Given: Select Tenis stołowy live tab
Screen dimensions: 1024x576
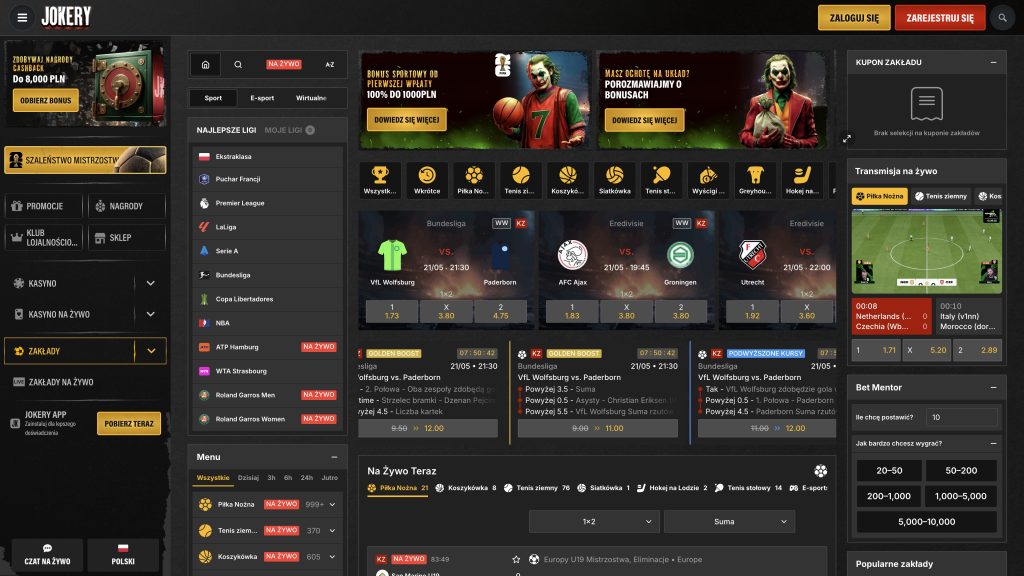Looking at the screenshot, I should [x=750, y=488].
